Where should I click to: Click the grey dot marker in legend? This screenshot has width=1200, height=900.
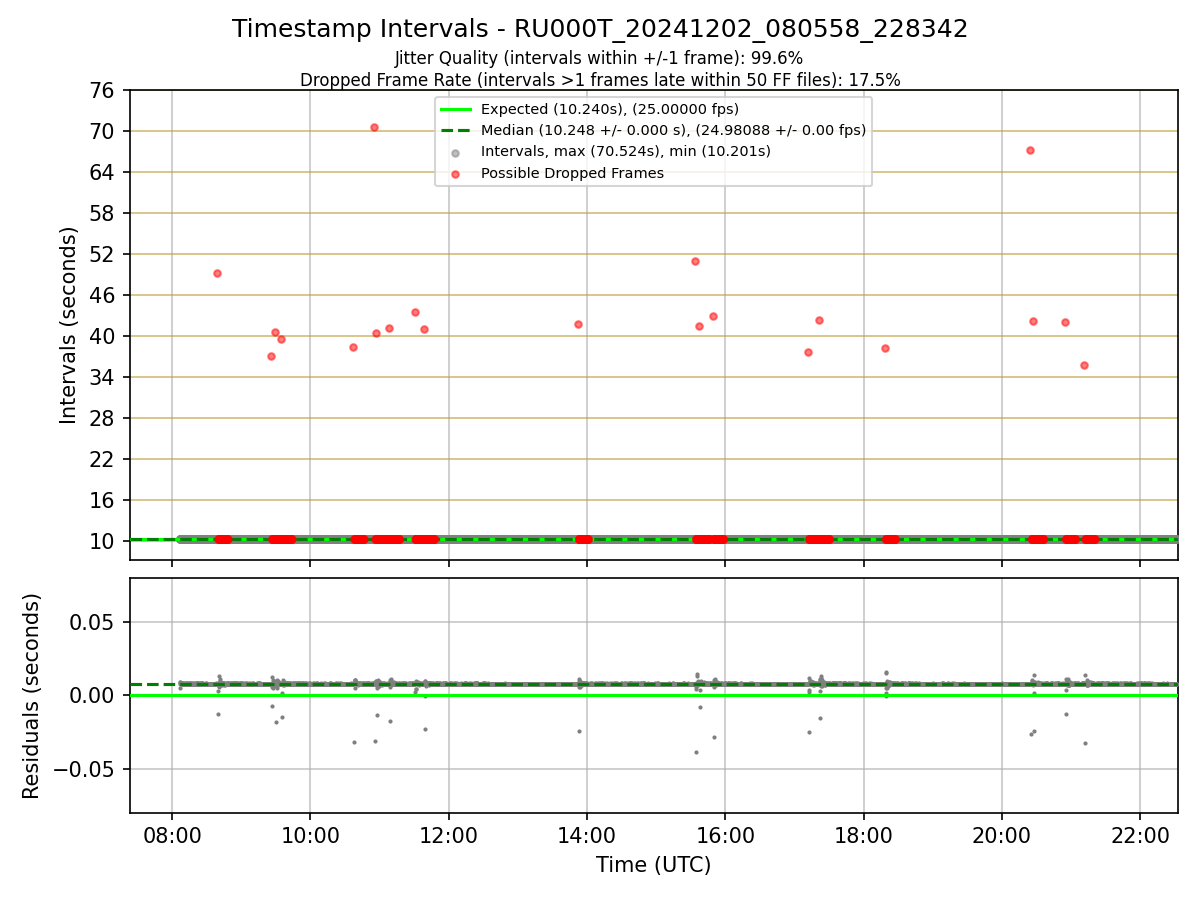[x=455, y=152]
